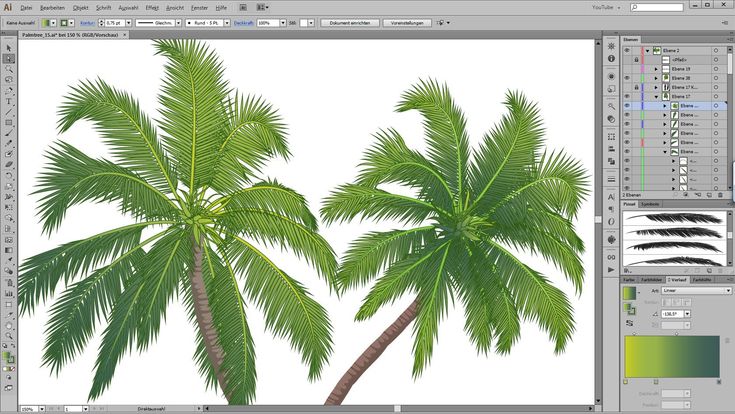
Task: Select the Pen tool in toolbox
Action: tap(9, 90)
